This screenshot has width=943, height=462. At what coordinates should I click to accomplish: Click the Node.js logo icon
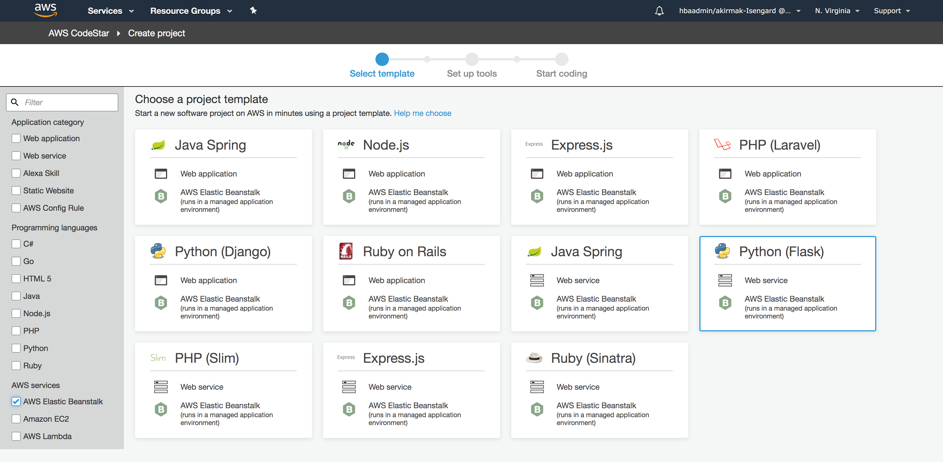tap(346, 144)
